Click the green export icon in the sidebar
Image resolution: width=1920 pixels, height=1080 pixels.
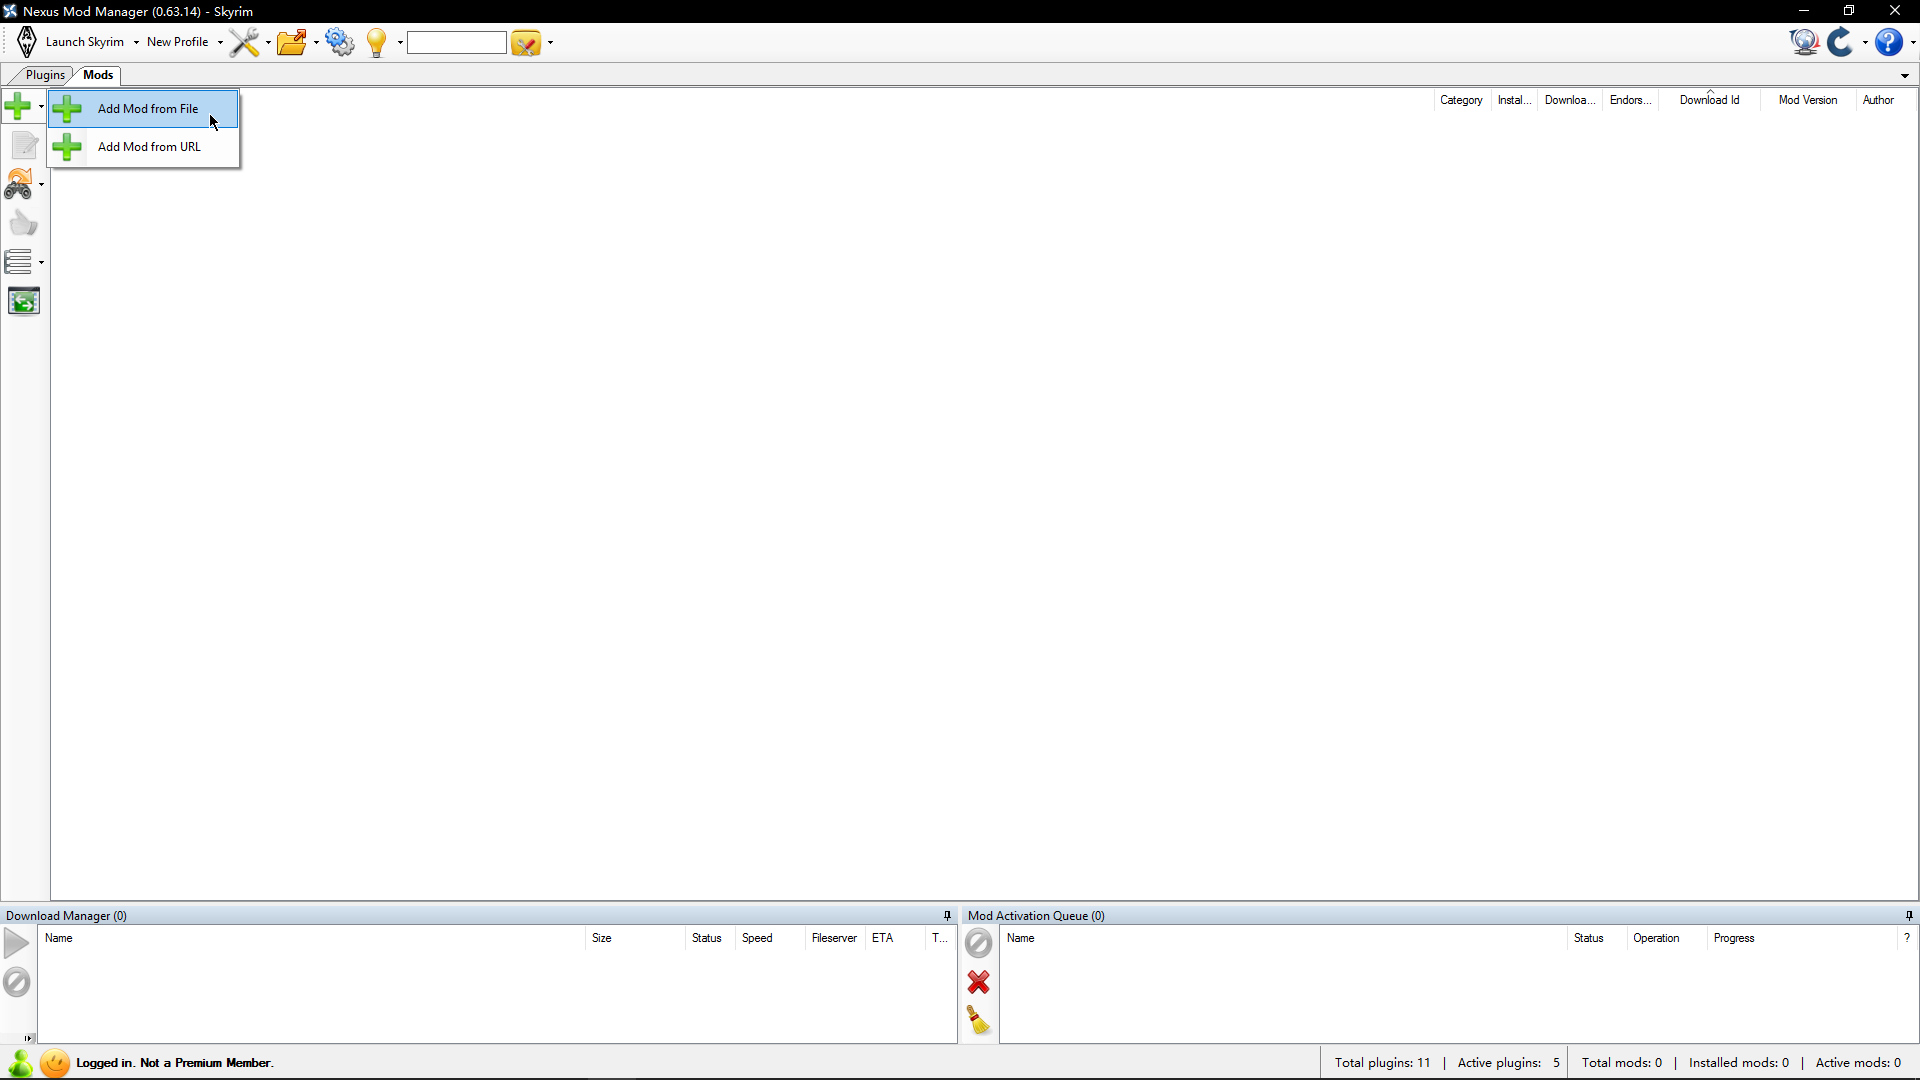click(23, 301)
